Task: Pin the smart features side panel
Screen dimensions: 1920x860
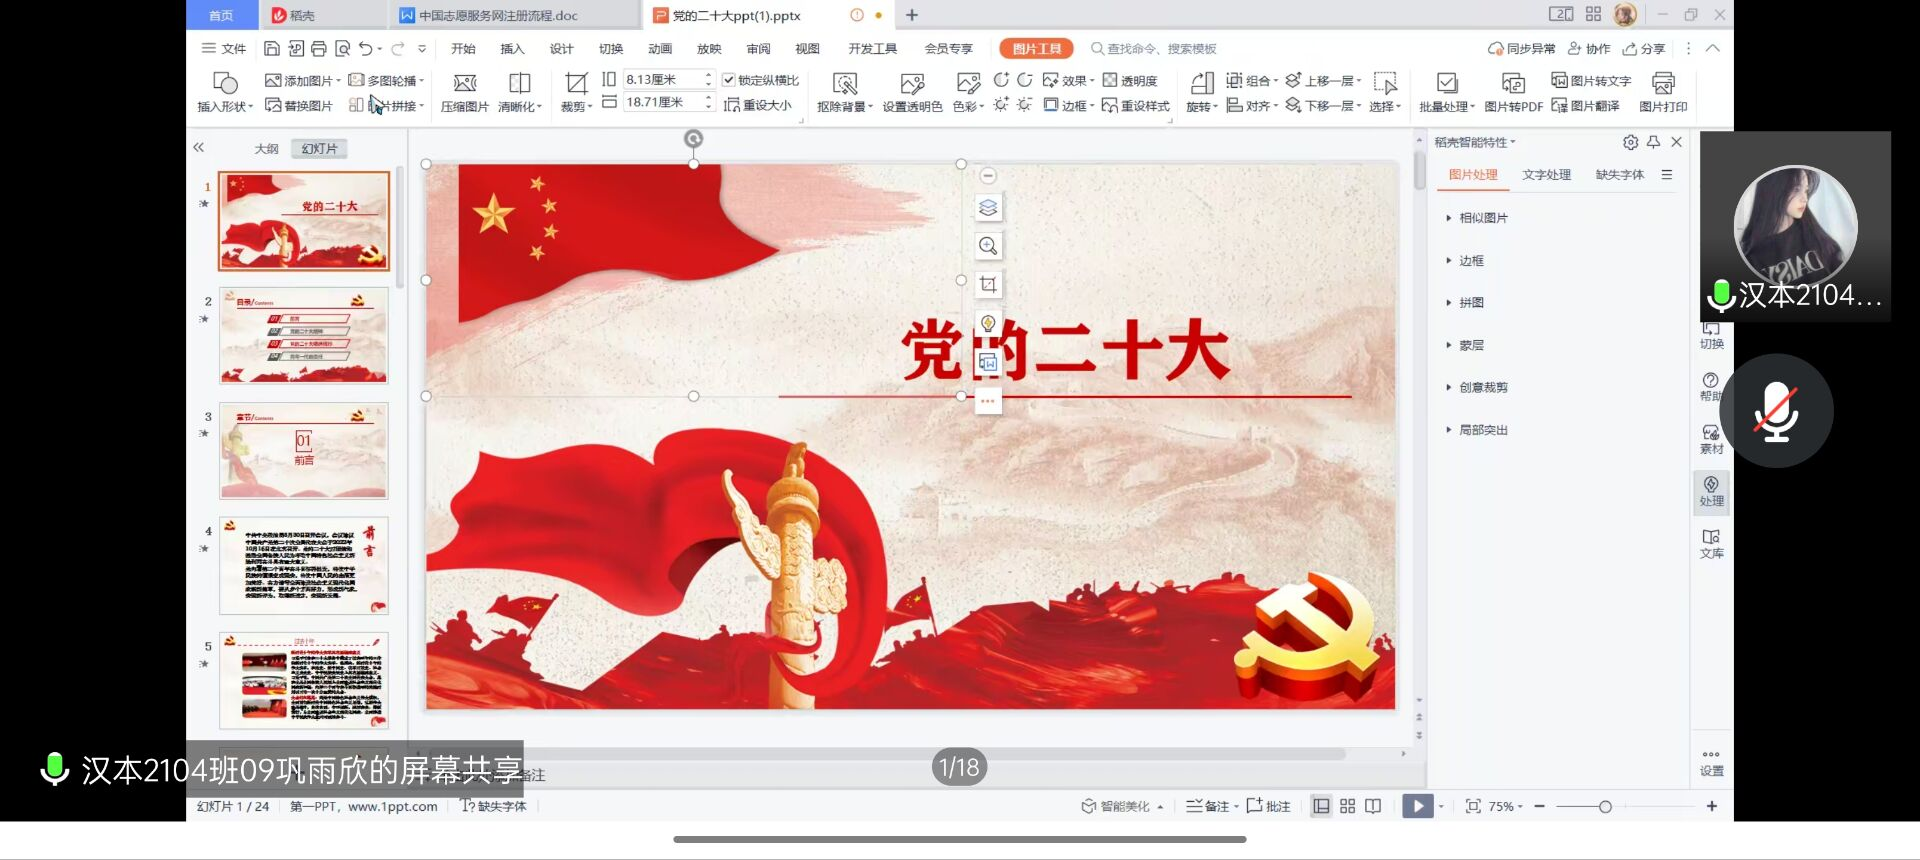Action: point(1653,142)
